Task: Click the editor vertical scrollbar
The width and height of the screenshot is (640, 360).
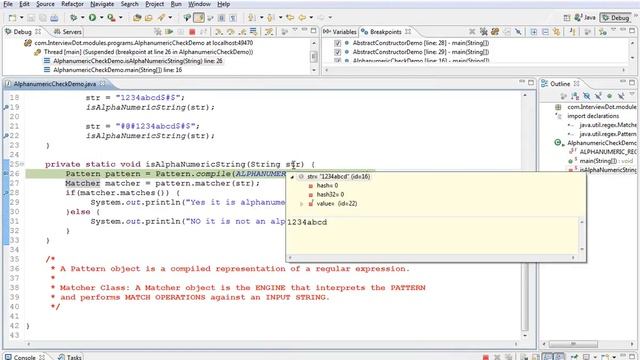Action: (x=525, y=297)
